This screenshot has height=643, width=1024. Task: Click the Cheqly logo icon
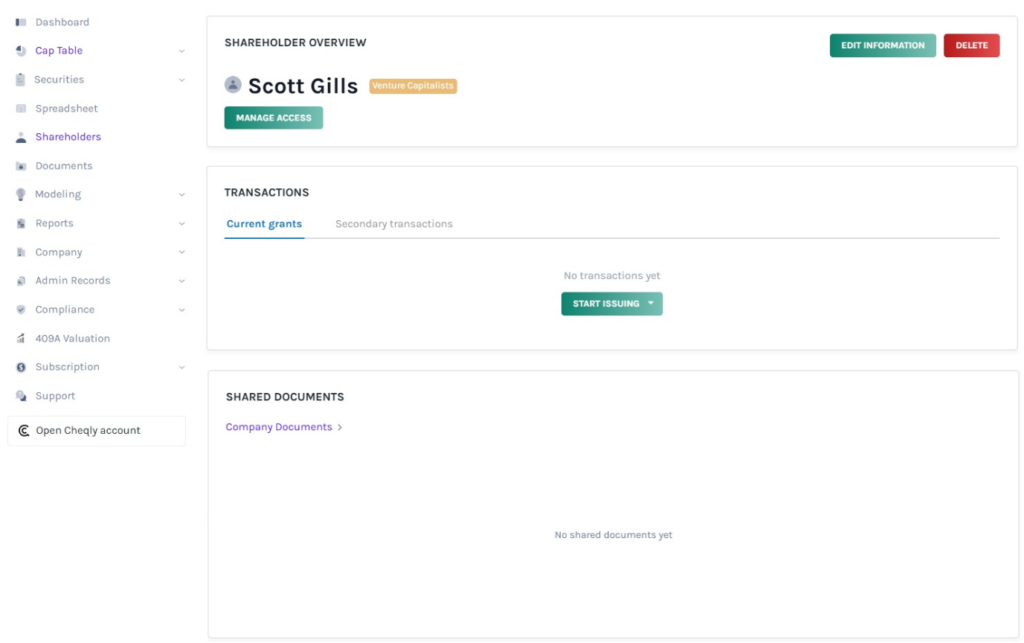(24, 431)
